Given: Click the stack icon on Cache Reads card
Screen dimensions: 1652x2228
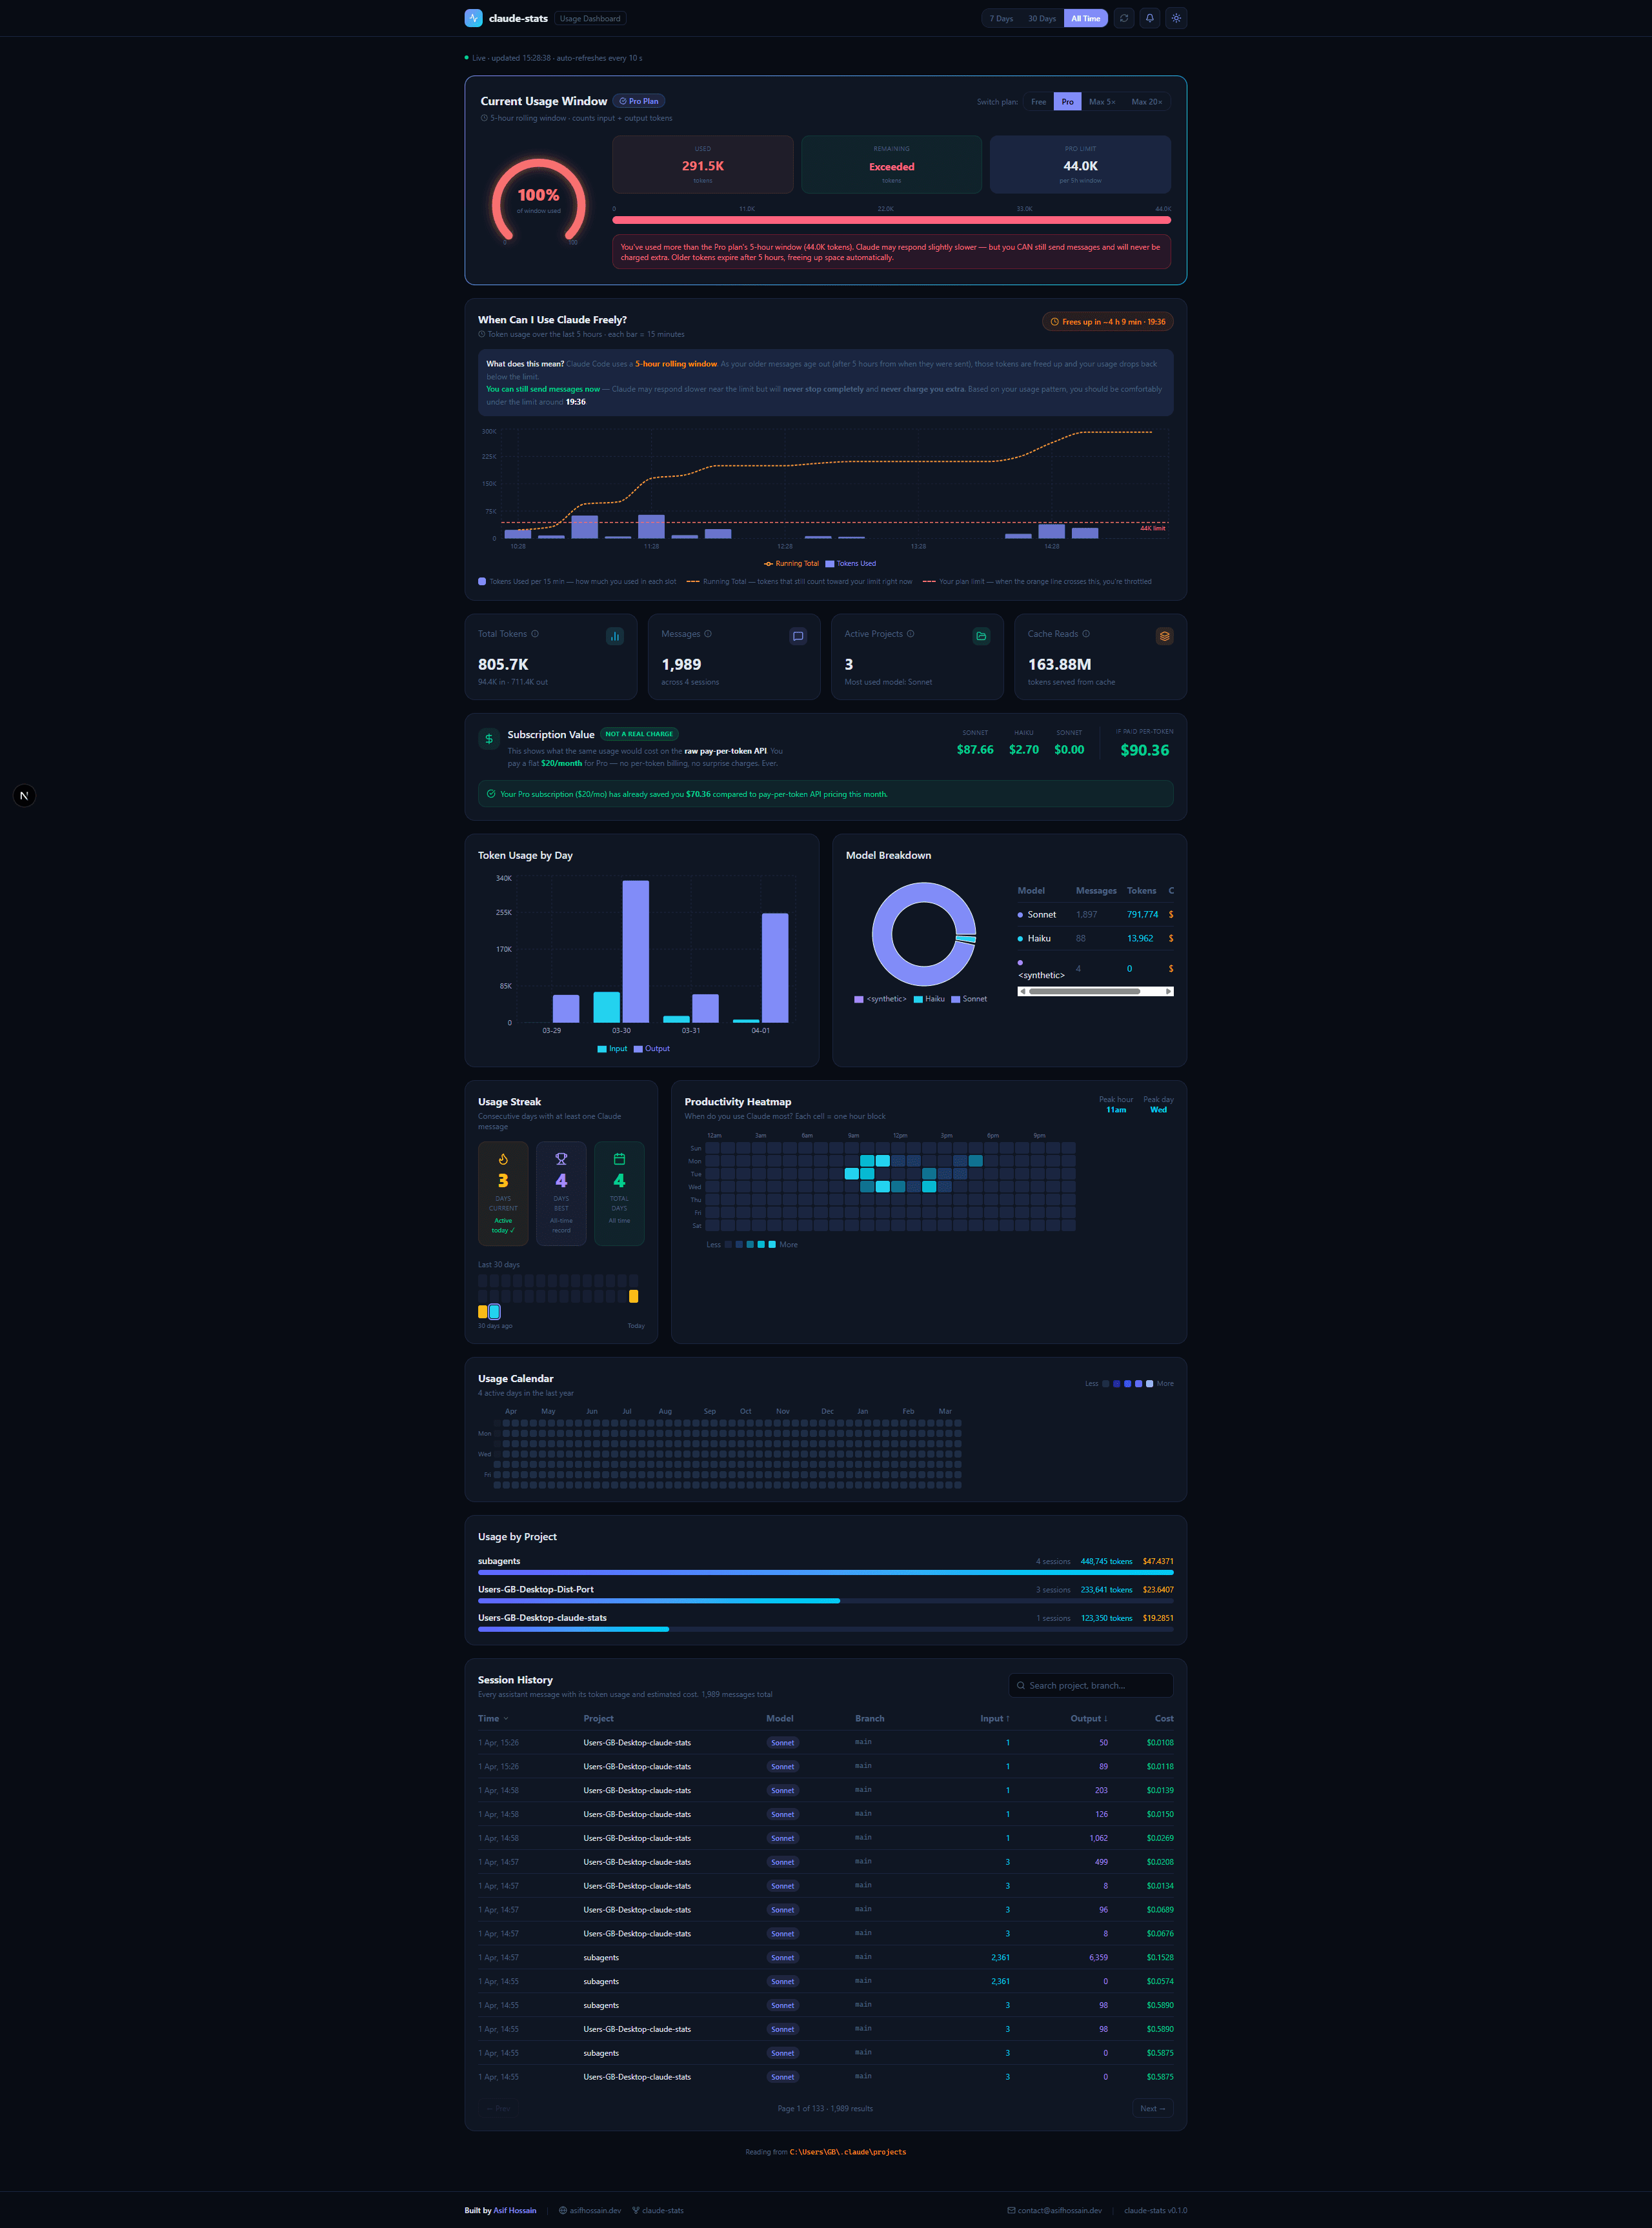Looking at the screenshot, I should [1164, 636].
